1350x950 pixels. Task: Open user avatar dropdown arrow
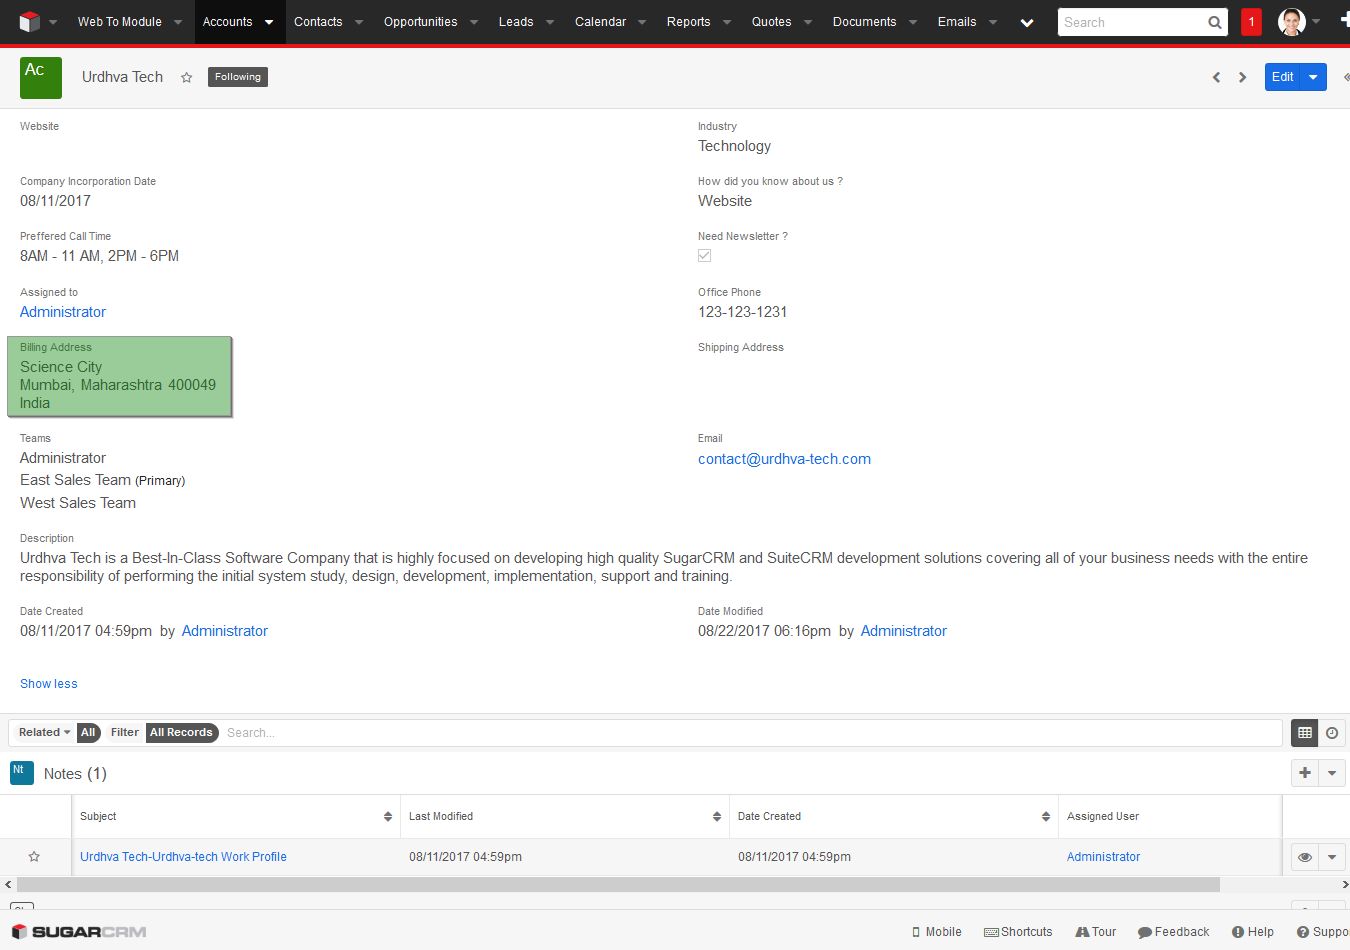click(1316, 22)
